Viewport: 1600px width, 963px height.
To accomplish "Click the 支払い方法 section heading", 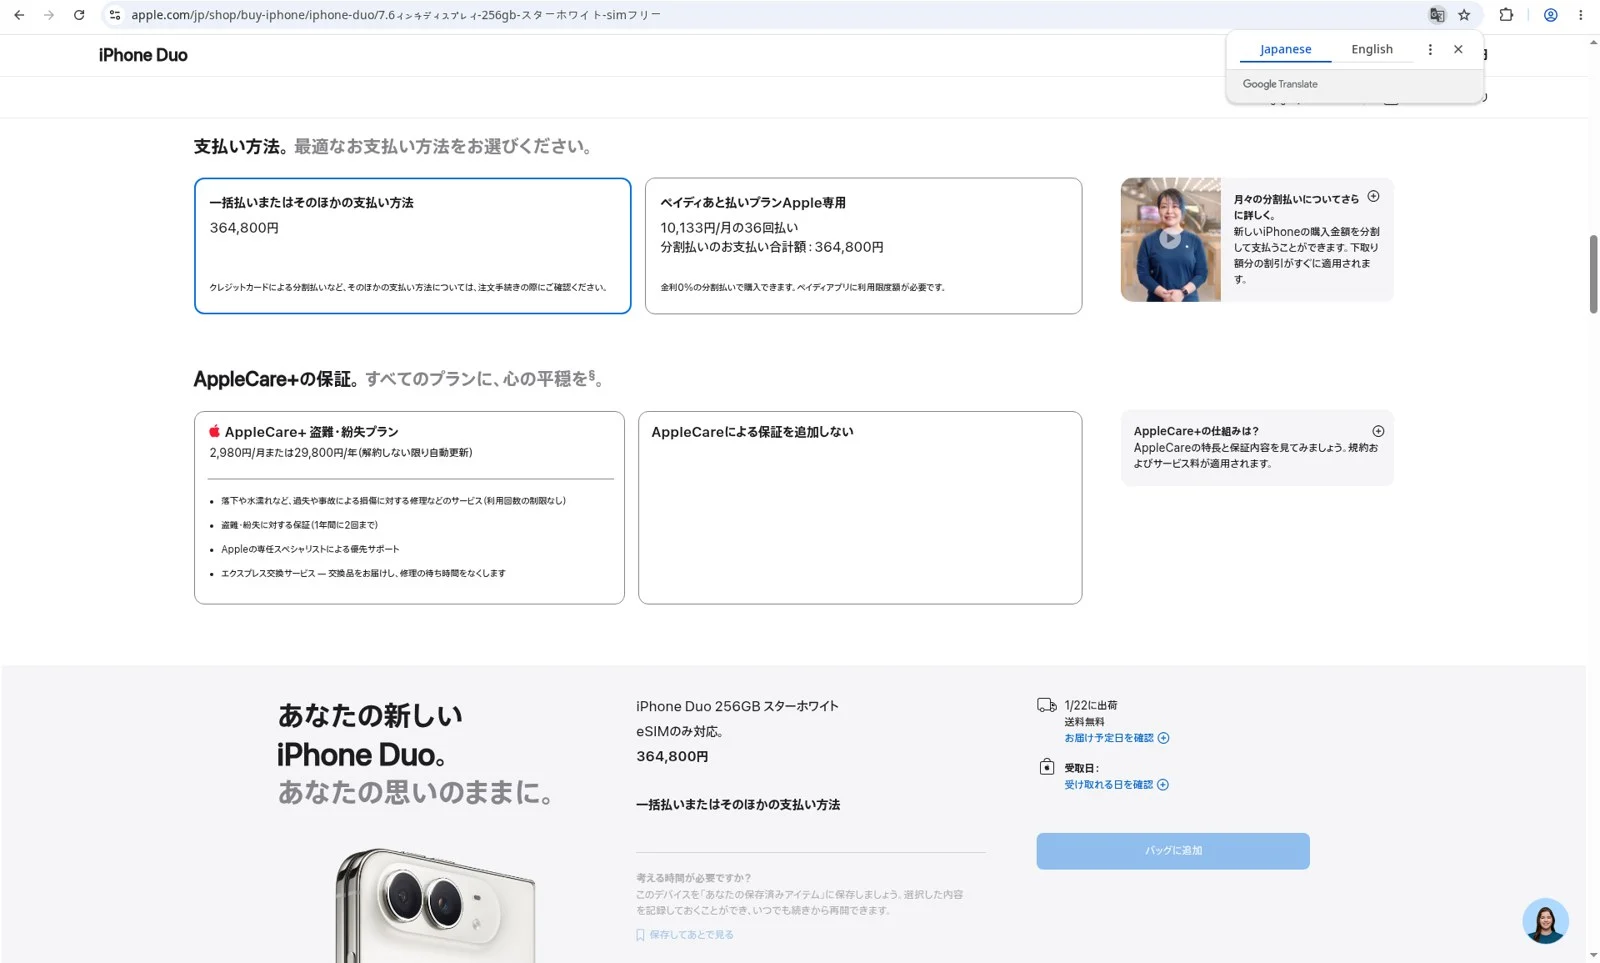I will point(241,147).
